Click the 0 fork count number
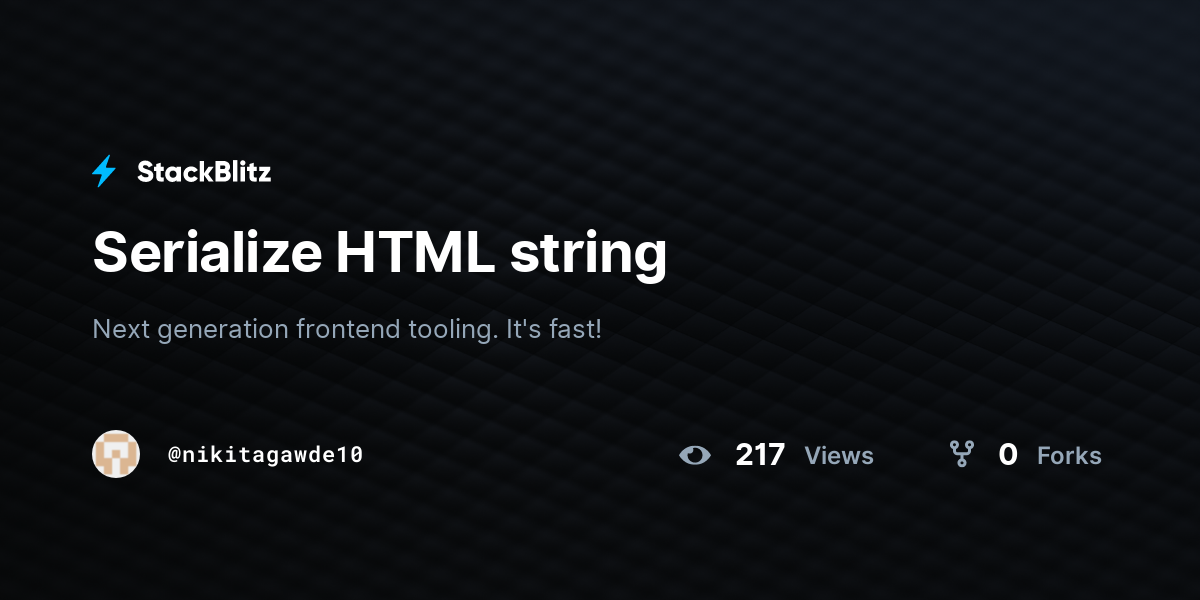1200x600 pixels. tap(1008, 455)
